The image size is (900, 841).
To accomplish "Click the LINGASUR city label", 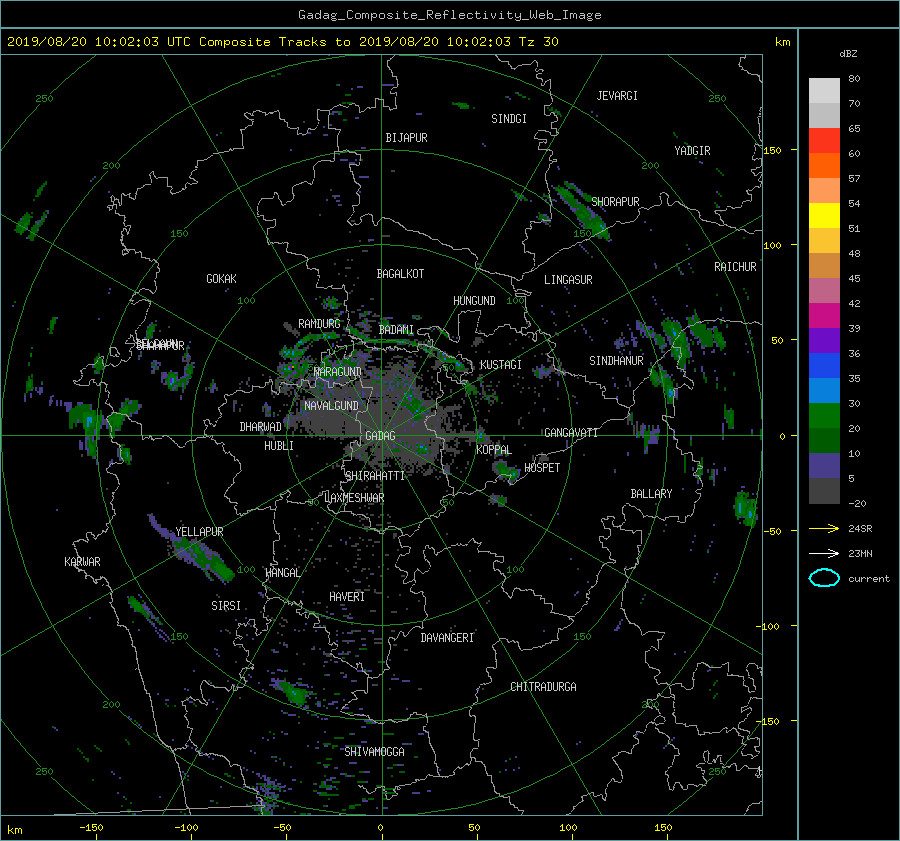I will pos(568,280).
